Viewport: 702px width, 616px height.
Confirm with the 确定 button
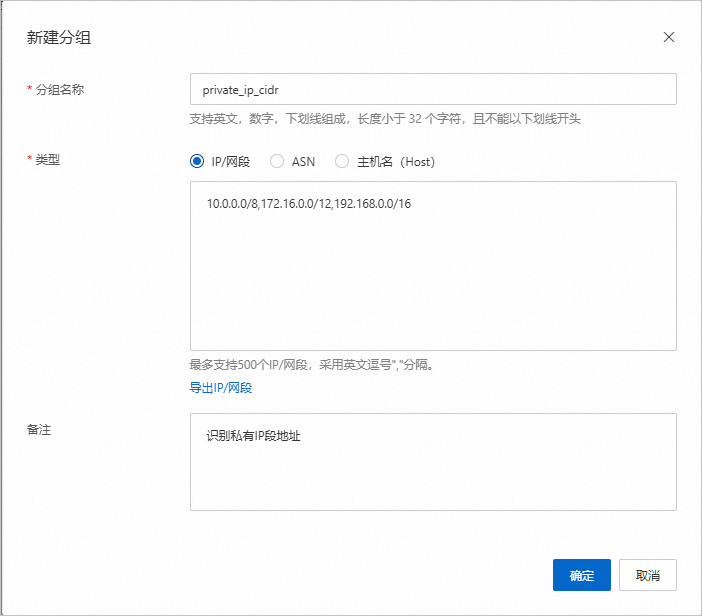582,575
